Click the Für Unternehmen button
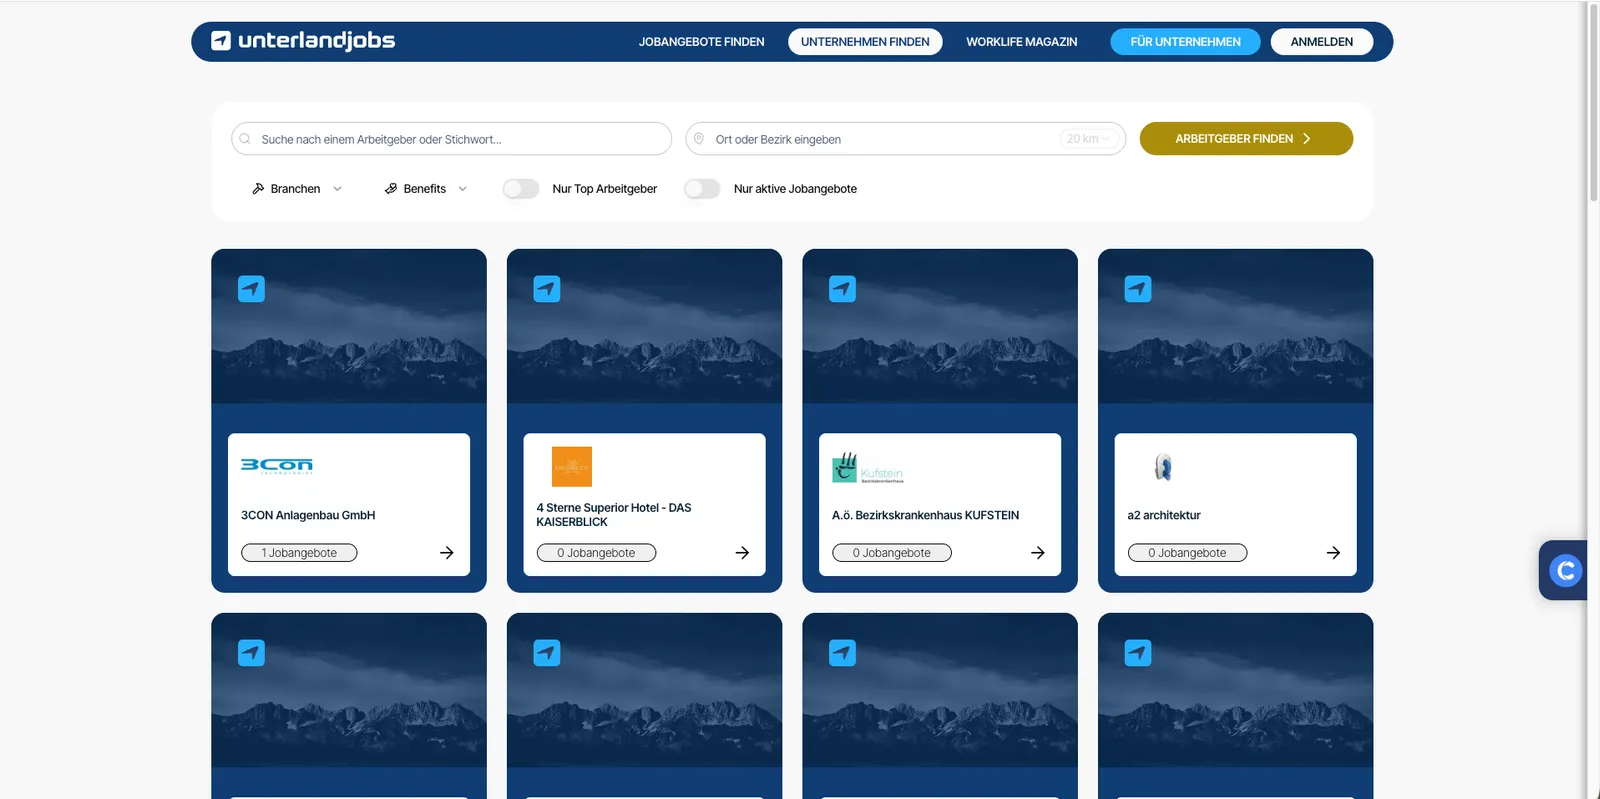This screenshot has width=1600, height=799. 1185,42
